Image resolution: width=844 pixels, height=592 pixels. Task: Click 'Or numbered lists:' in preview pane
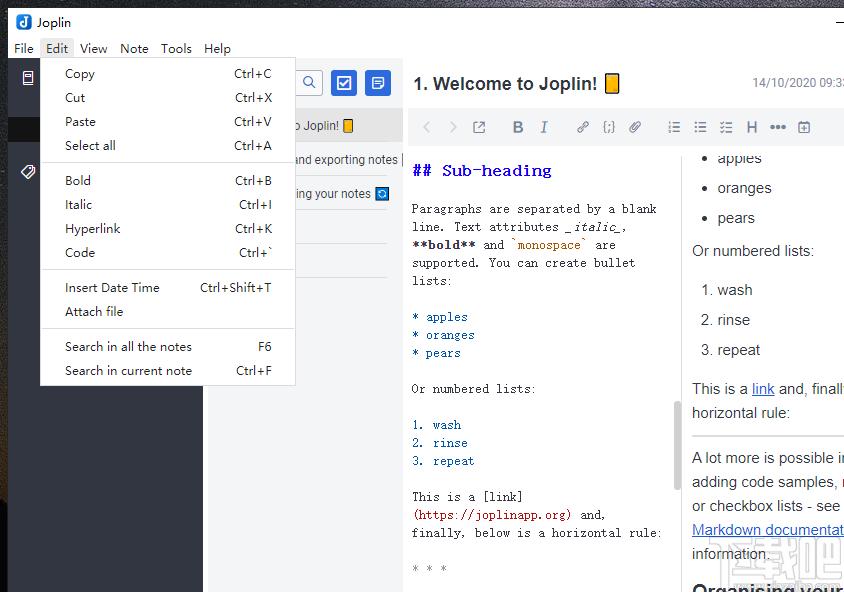click(753, 251)
